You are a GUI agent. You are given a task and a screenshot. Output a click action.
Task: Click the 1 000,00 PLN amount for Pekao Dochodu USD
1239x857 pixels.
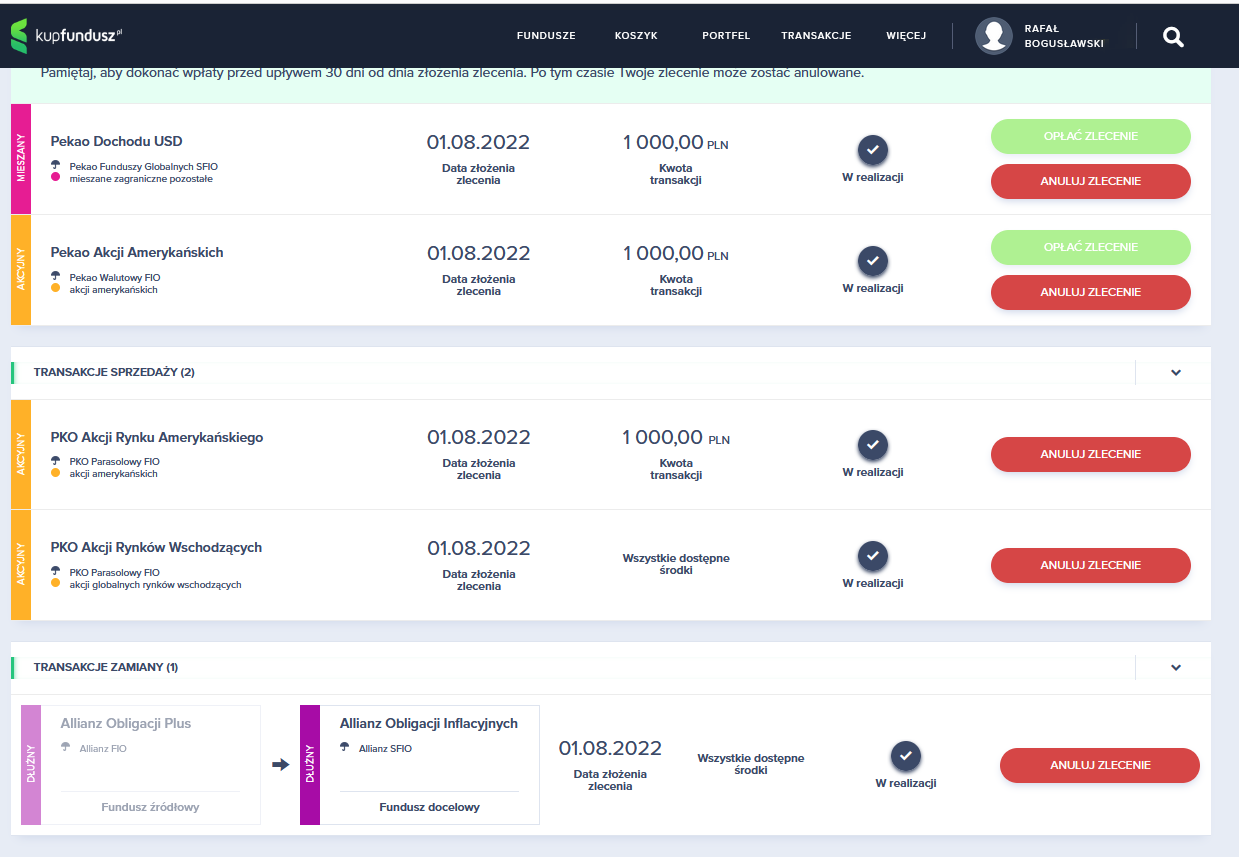(x=676, y=142)
